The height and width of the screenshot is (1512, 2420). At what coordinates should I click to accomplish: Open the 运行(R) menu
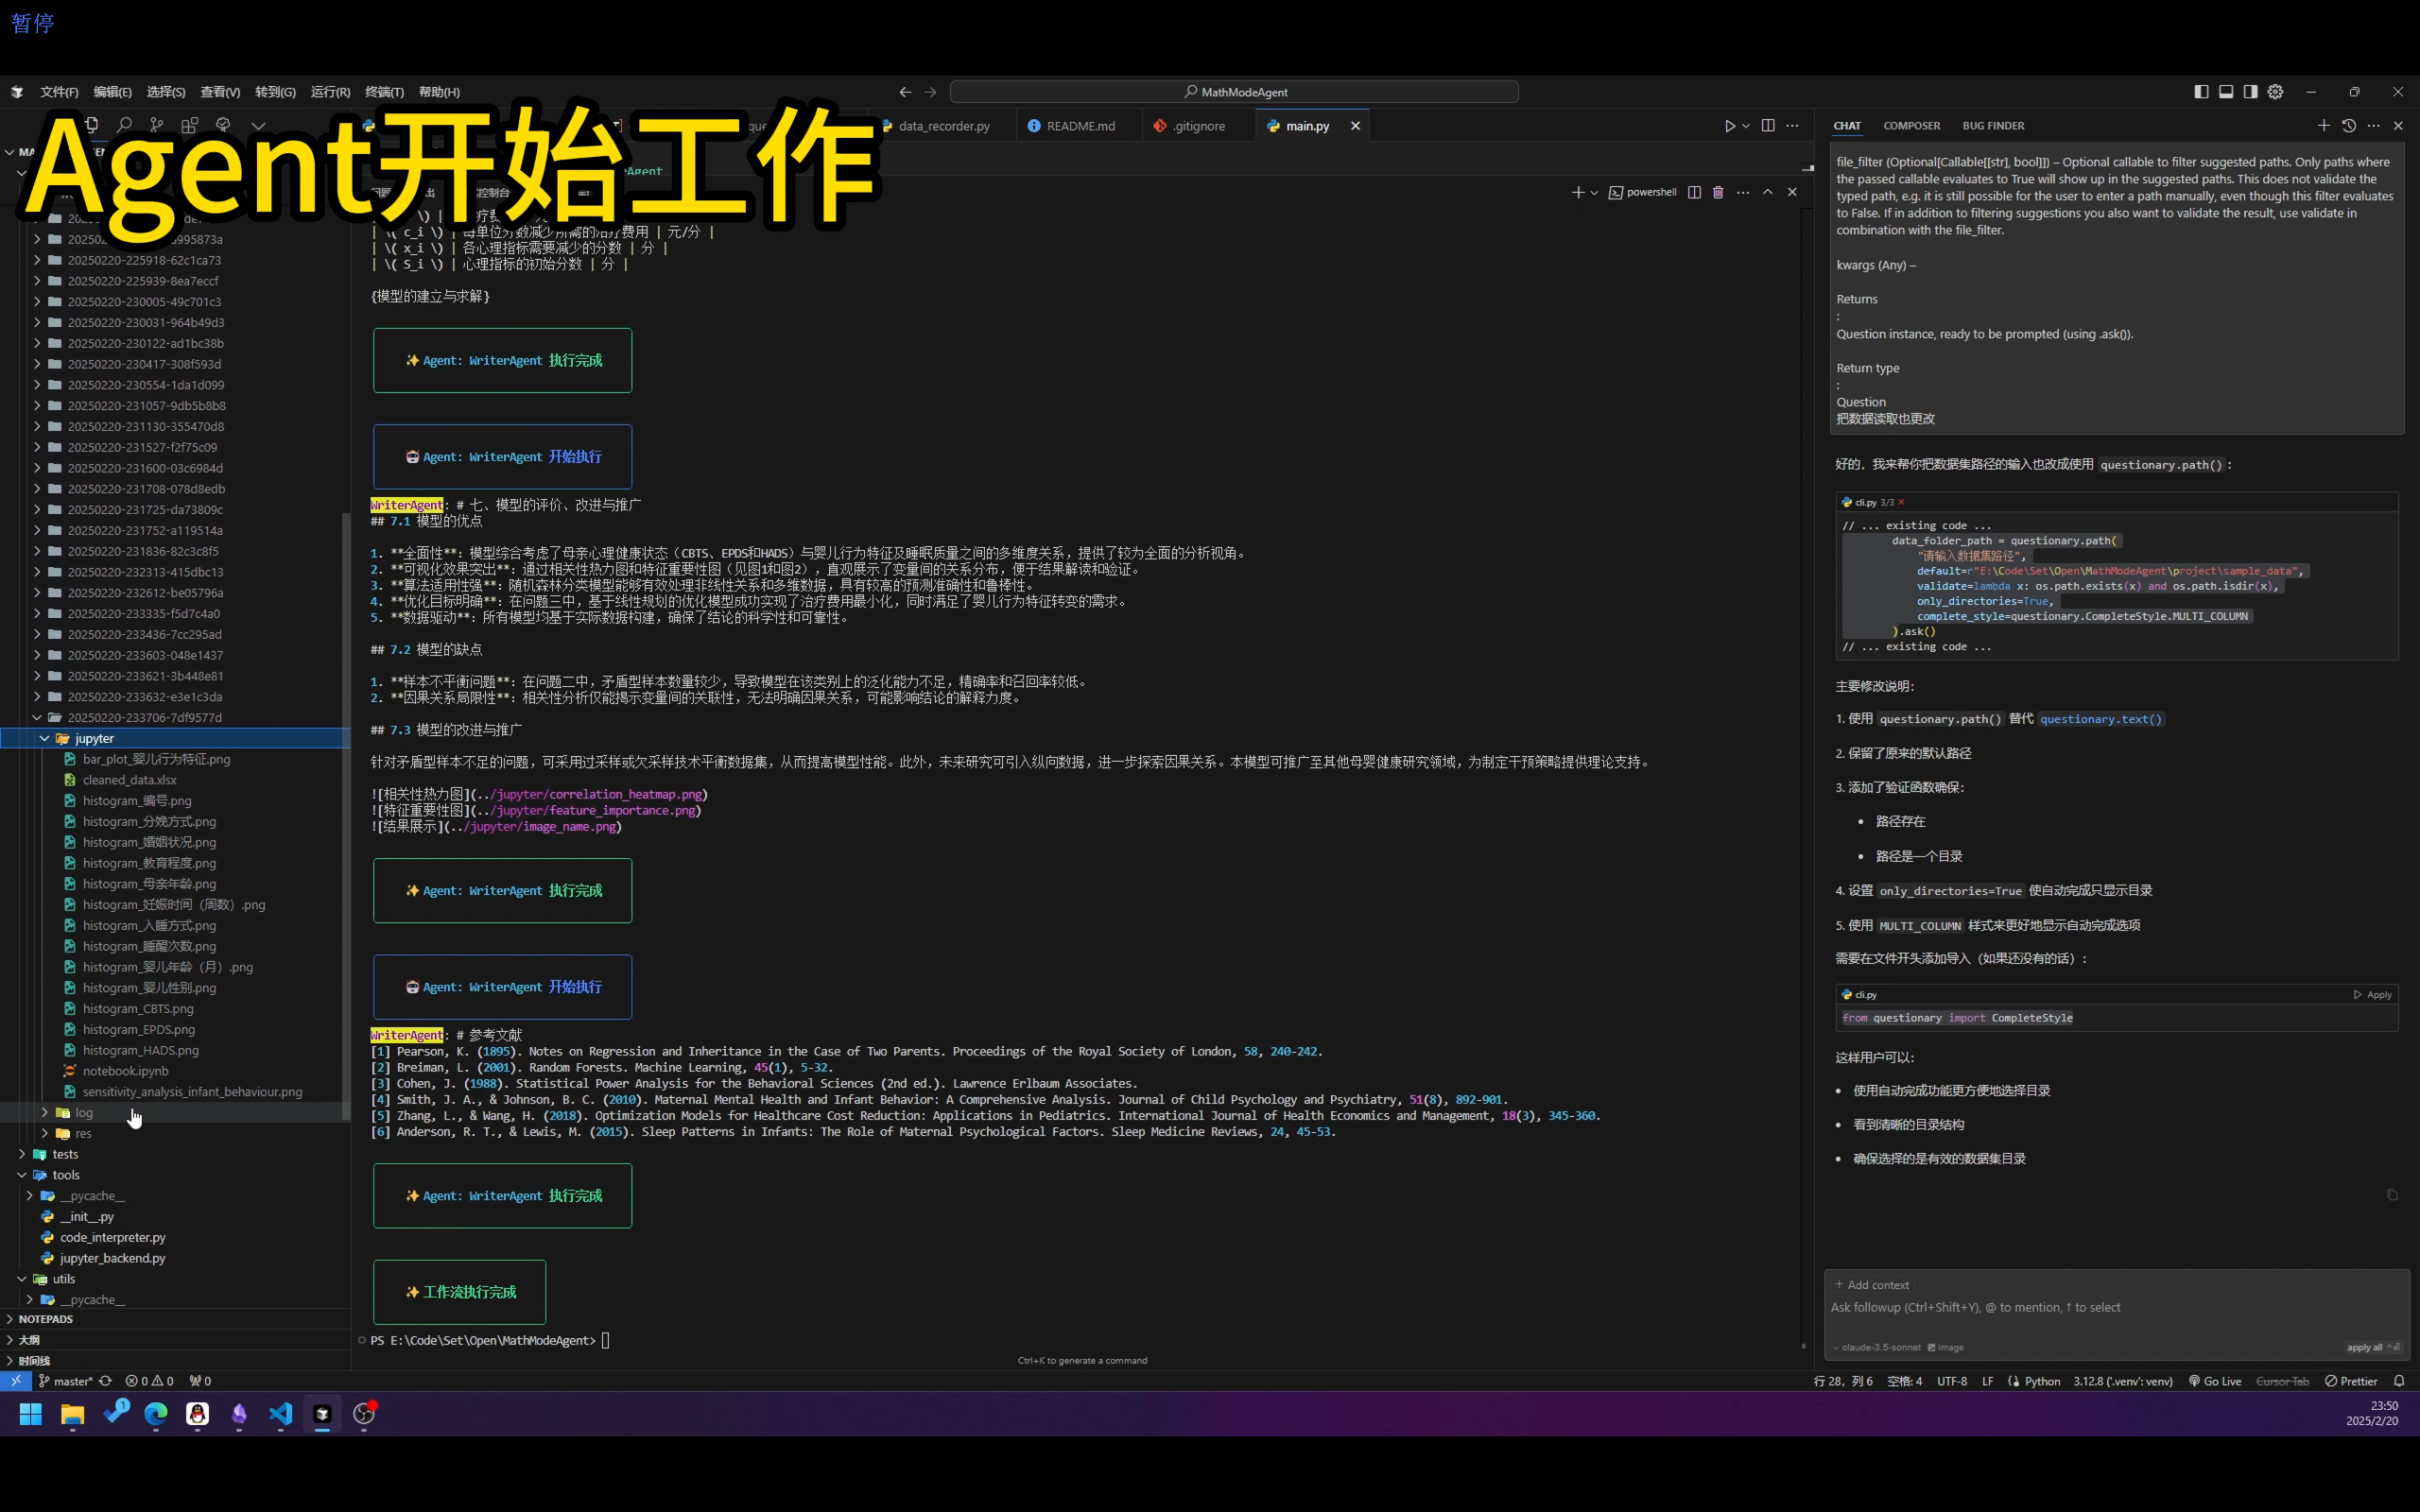point(329,91)
